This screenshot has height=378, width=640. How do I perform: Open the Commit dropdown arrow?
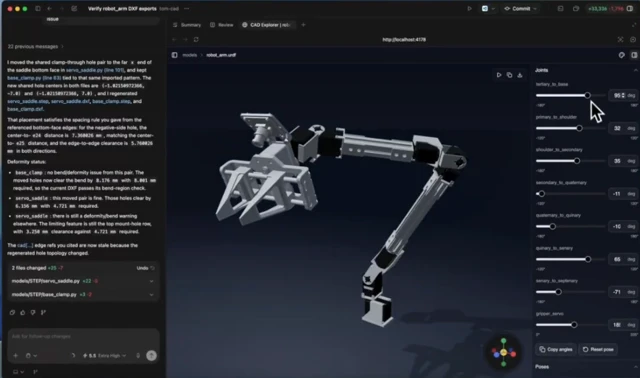coord(535,9)
